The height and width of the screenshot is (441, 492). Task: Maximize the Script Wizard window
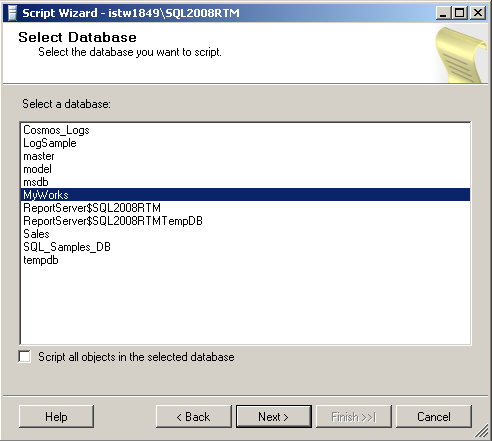point(460,13)
